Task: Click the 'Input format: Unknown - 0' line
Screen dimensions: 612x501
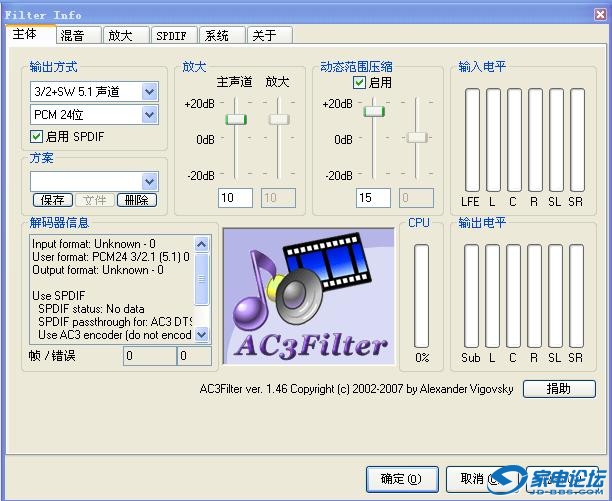Action: tap(94, 244)
